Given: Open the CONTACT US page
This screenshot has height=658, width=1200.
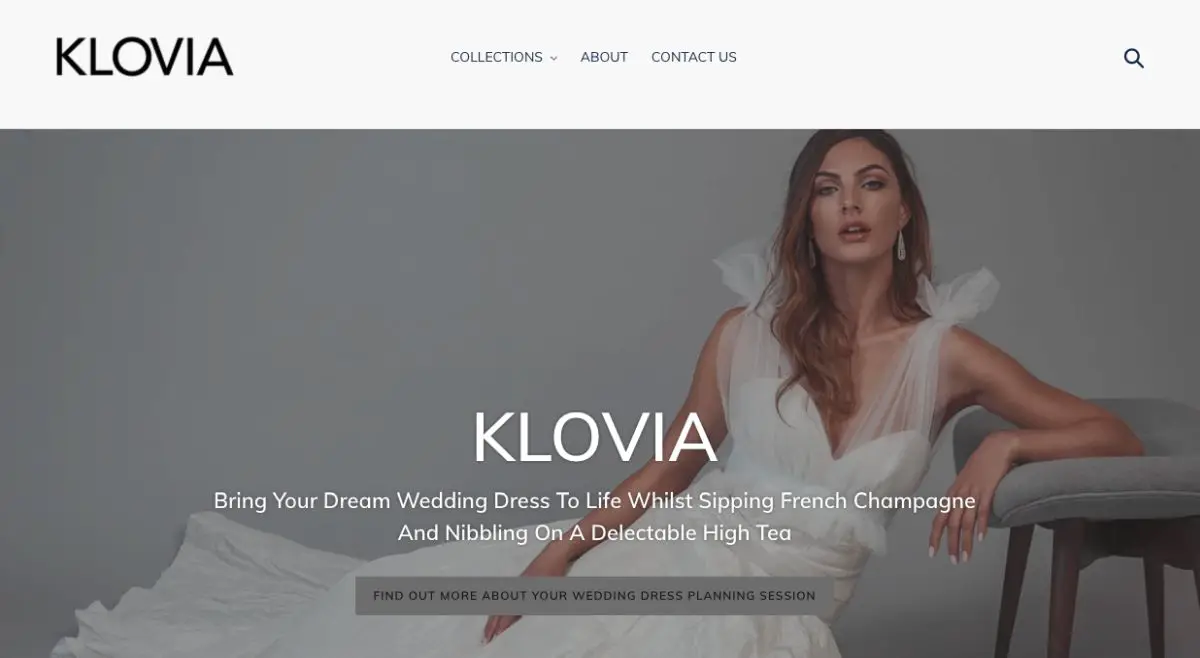Looking at the screenshot, I should [694, 57].
